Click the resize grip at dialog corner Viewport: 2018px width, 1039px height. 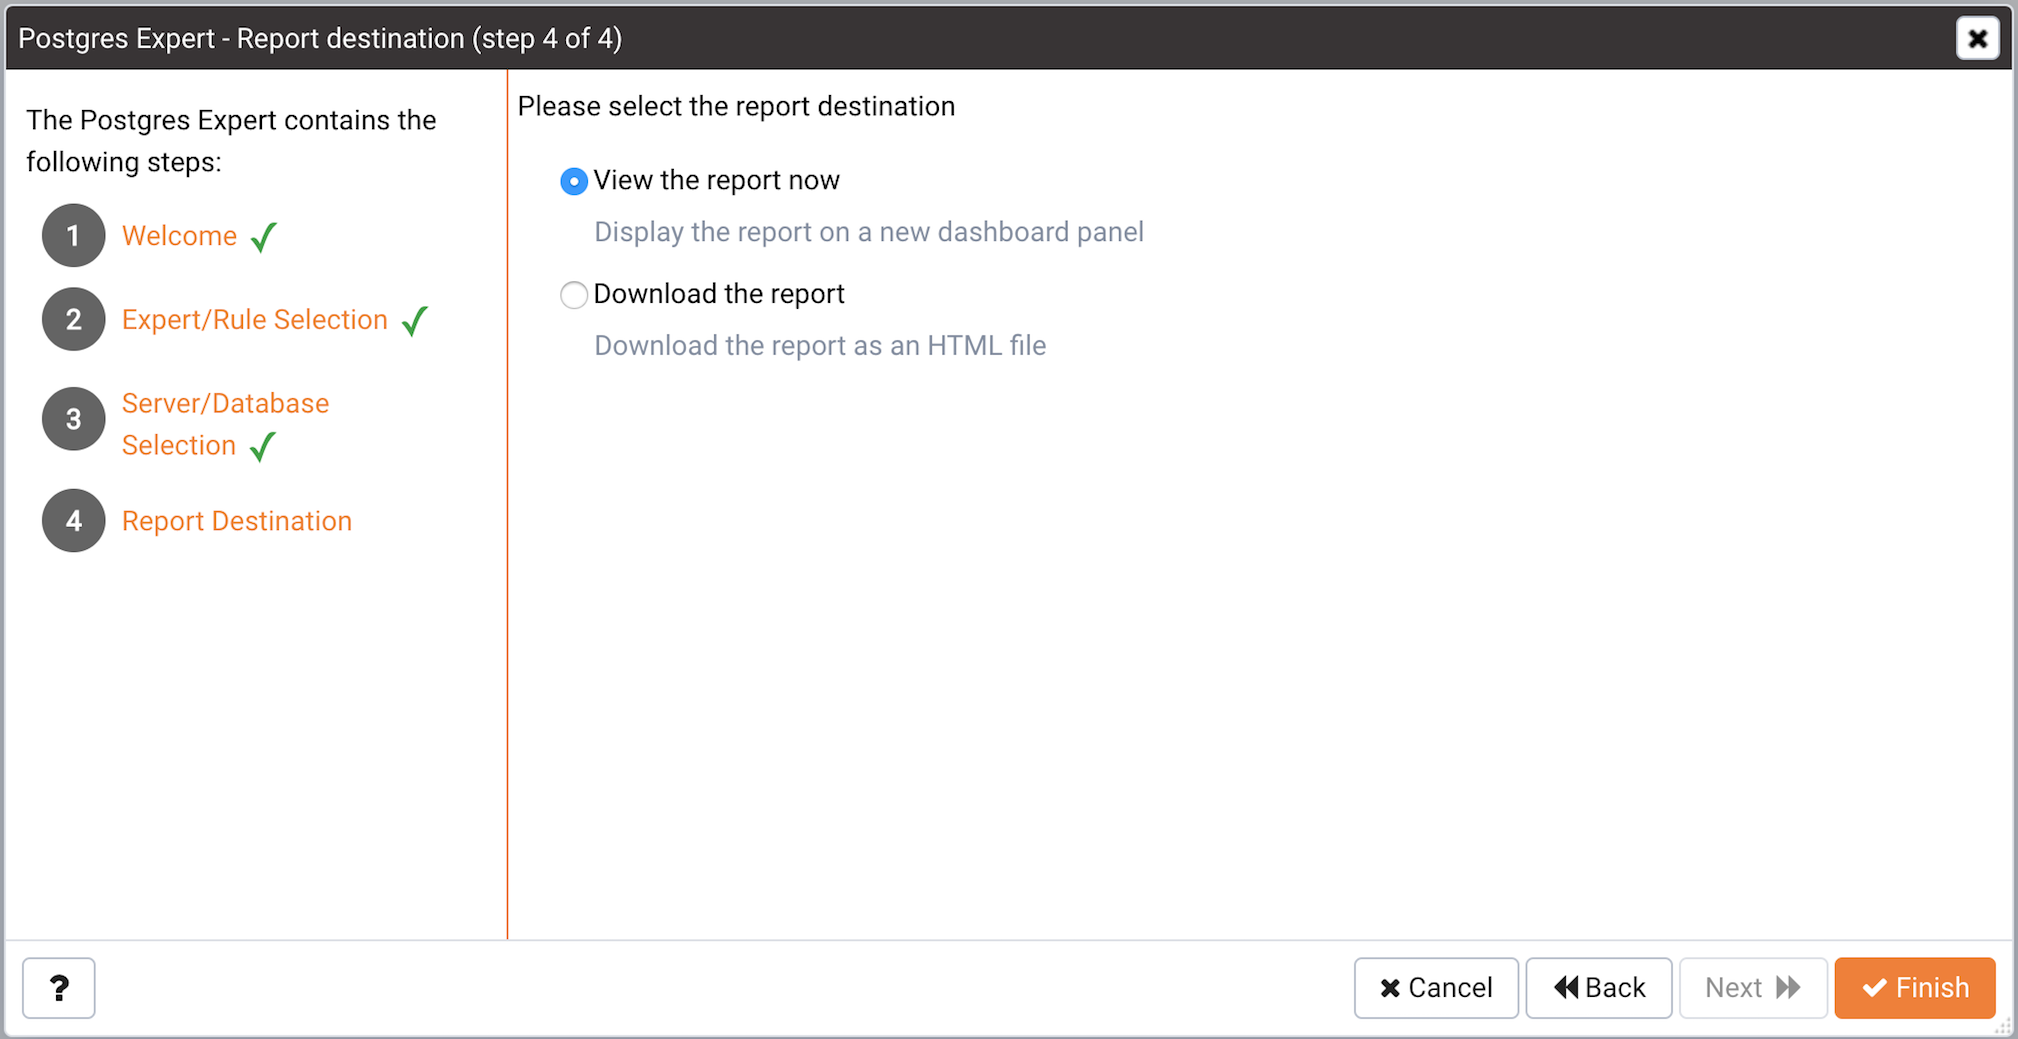pos(2003,1026)
